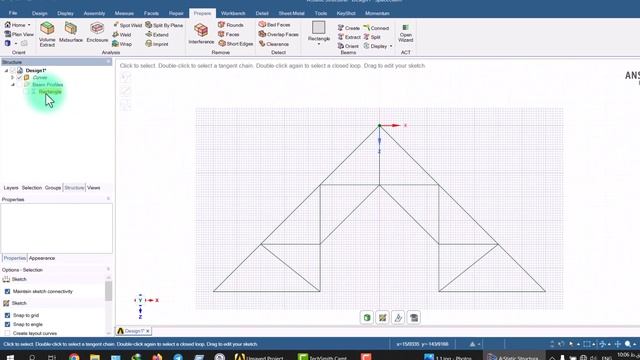Open the Enclosure tool
Viewport: 640px width, 360px height.
97,32
